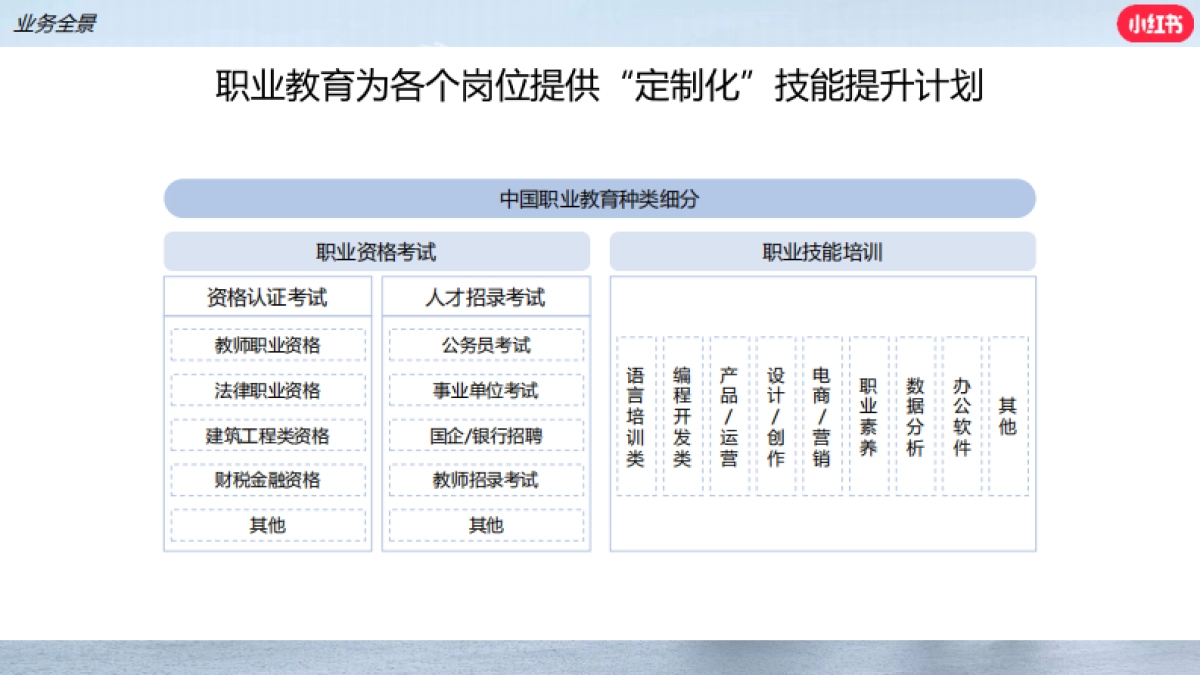
Task: Click the slide title about 定制化 技能提升计划
Action: [x=600, y=87]
